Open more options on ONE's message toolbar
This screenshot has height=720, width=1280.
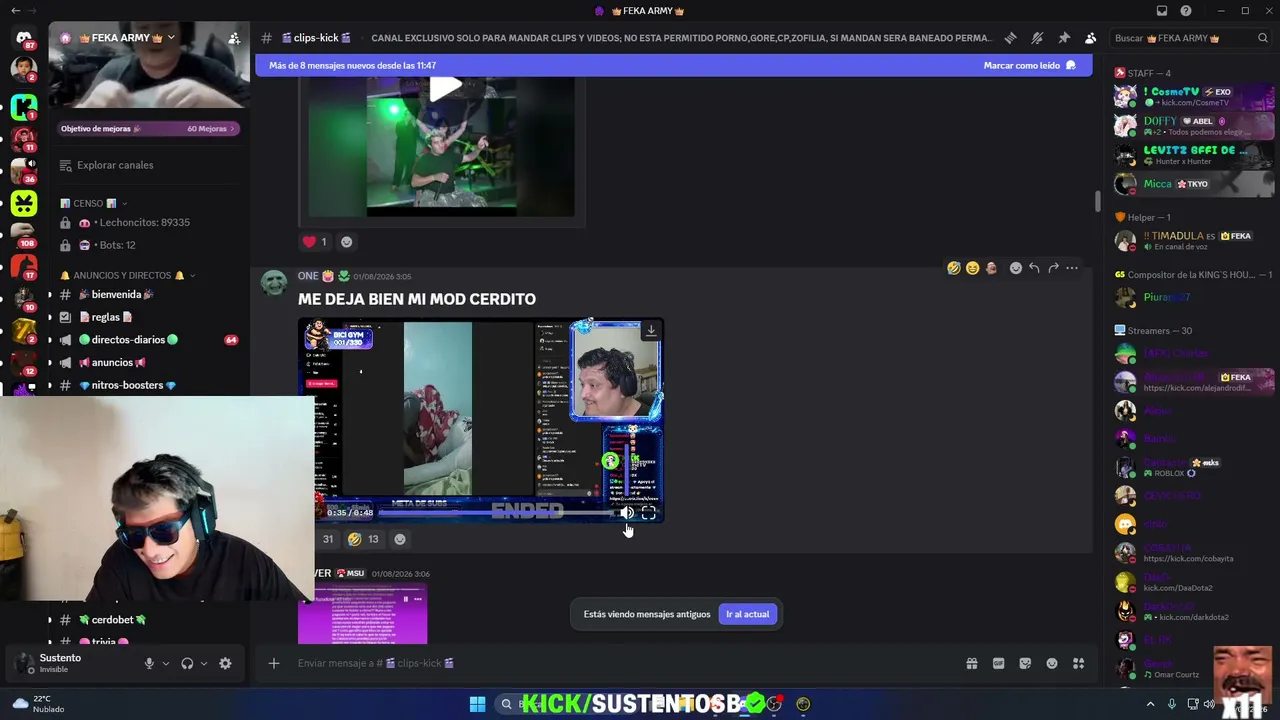pos(1072,268)
